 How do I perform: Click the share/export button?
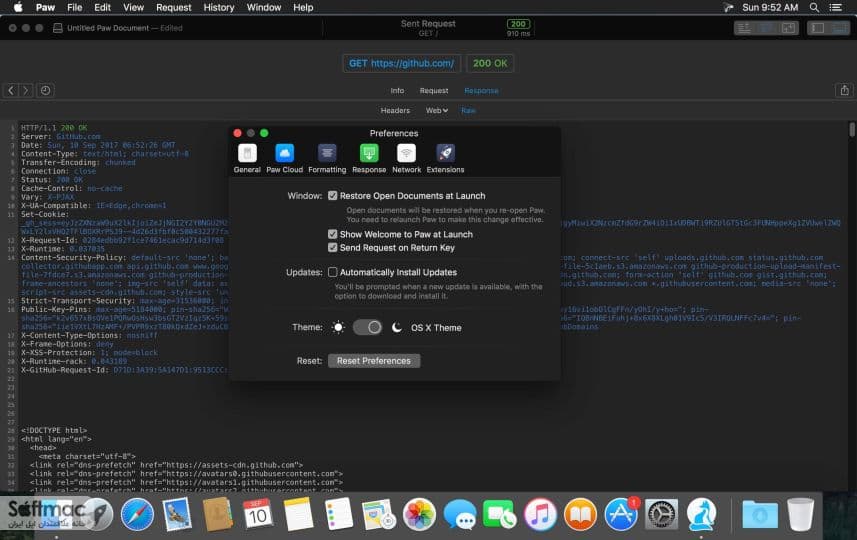pyautogui.click(x=844, y=90)
